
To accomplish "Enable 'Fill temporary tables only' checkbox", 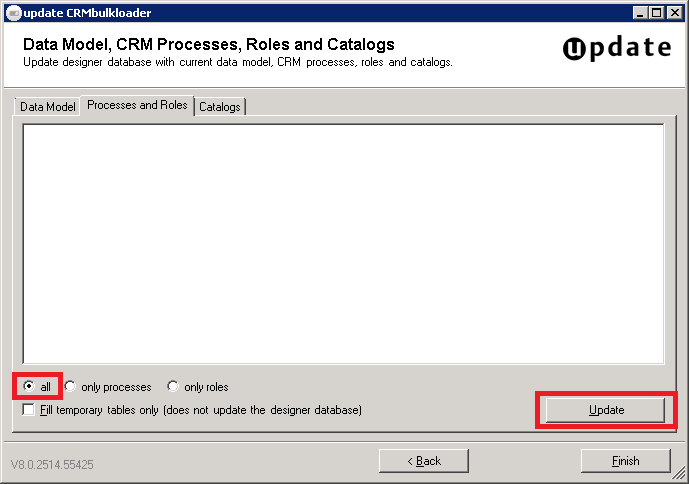I will tap(28, 410).
